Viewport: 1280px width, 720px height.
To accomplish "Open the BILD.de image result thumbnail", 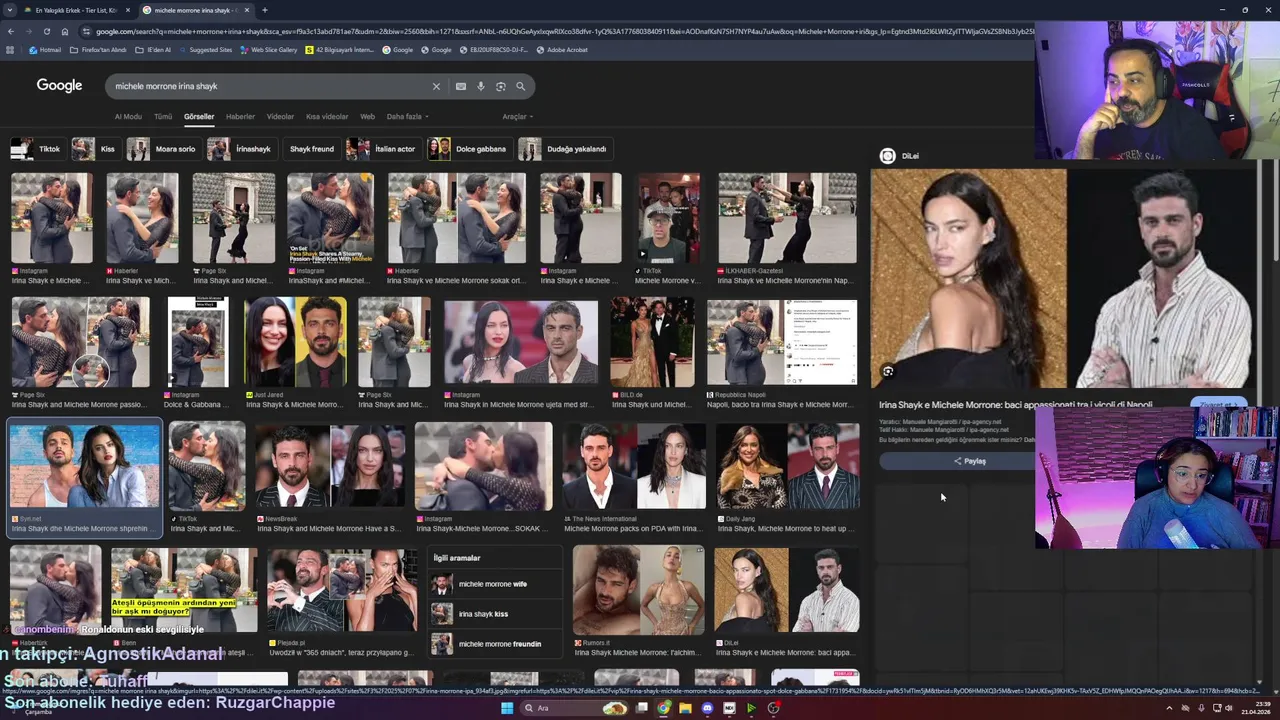I will [652, 342].
